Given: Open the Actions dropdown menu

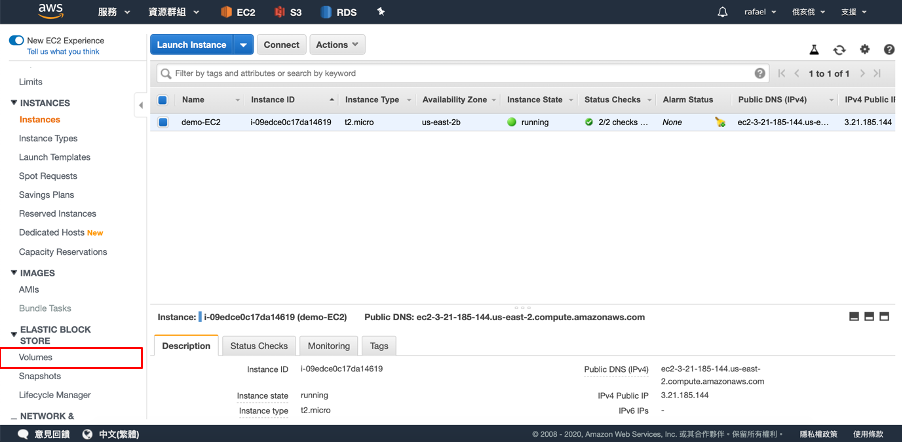Looking at the screenshot, I should [337, 45].
